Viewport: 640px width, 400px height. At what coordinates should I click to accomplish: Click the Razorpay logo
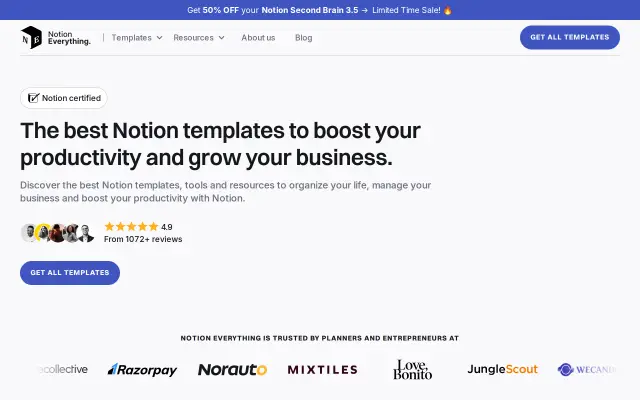click(x=142, y=370)
